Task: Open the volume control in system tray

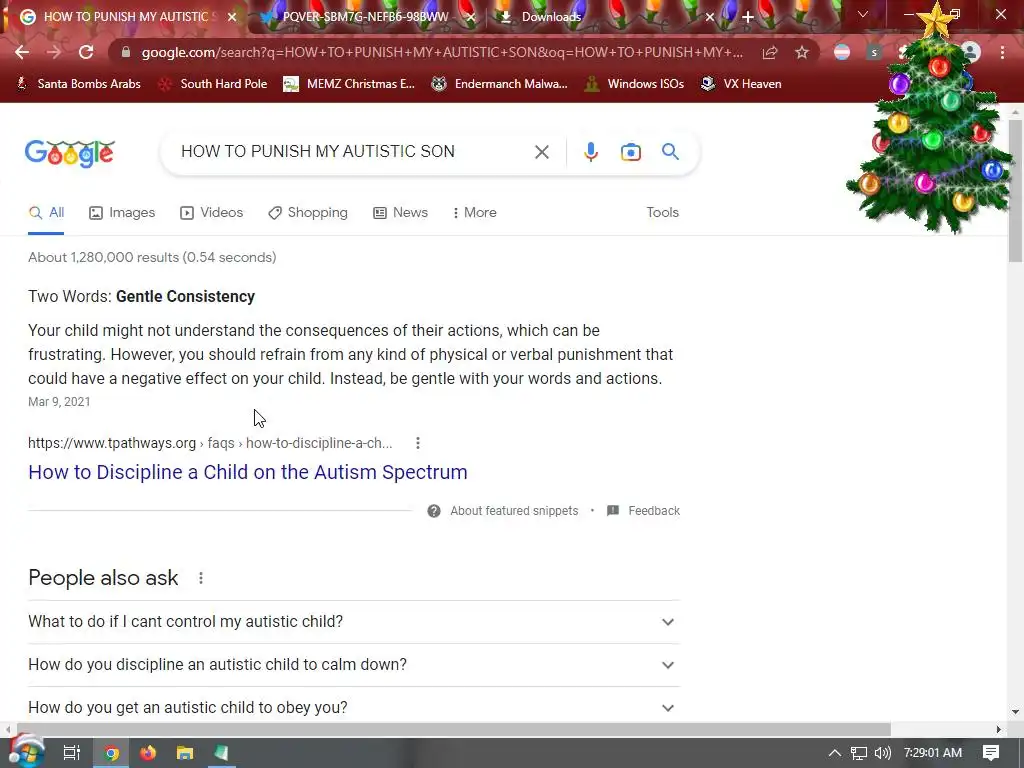Action: pos(882,753)
